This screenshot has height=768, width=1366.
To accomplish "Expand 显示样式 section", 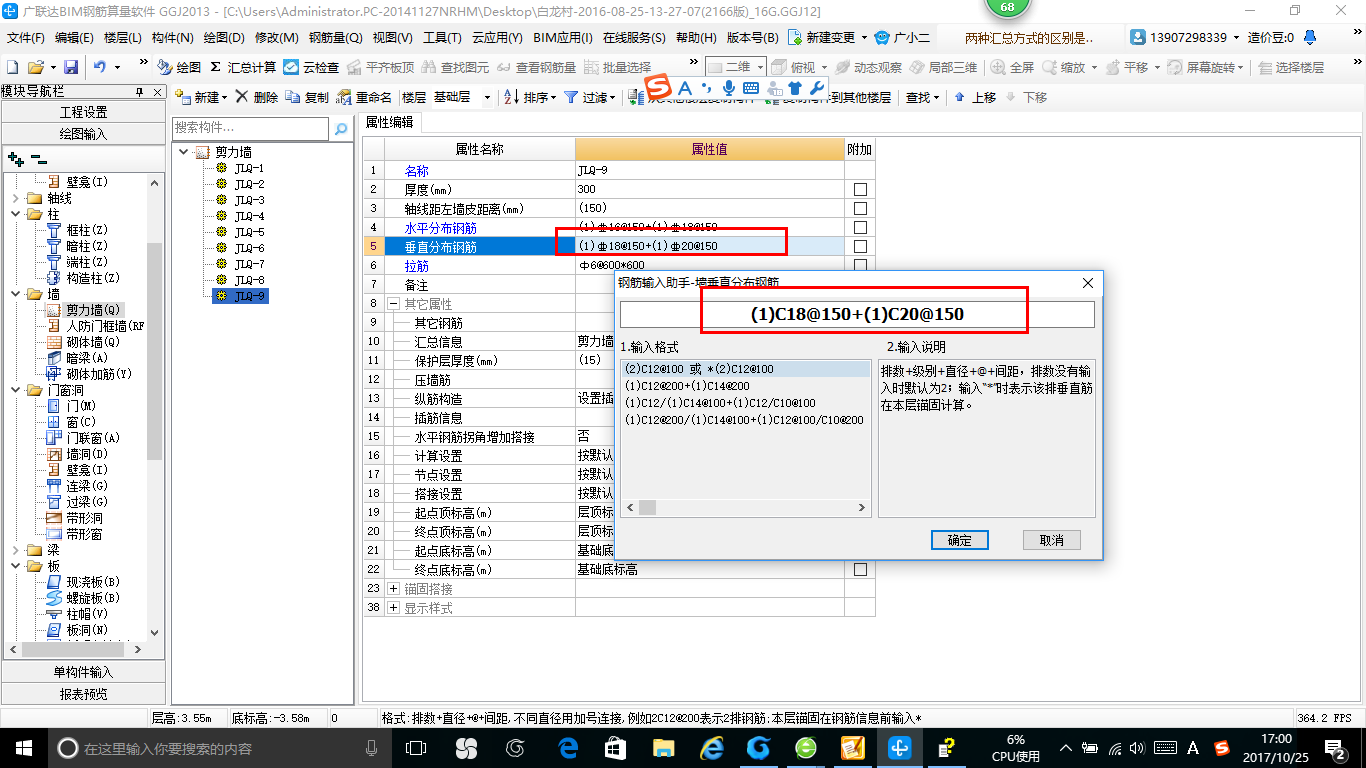I will [393, 608].
